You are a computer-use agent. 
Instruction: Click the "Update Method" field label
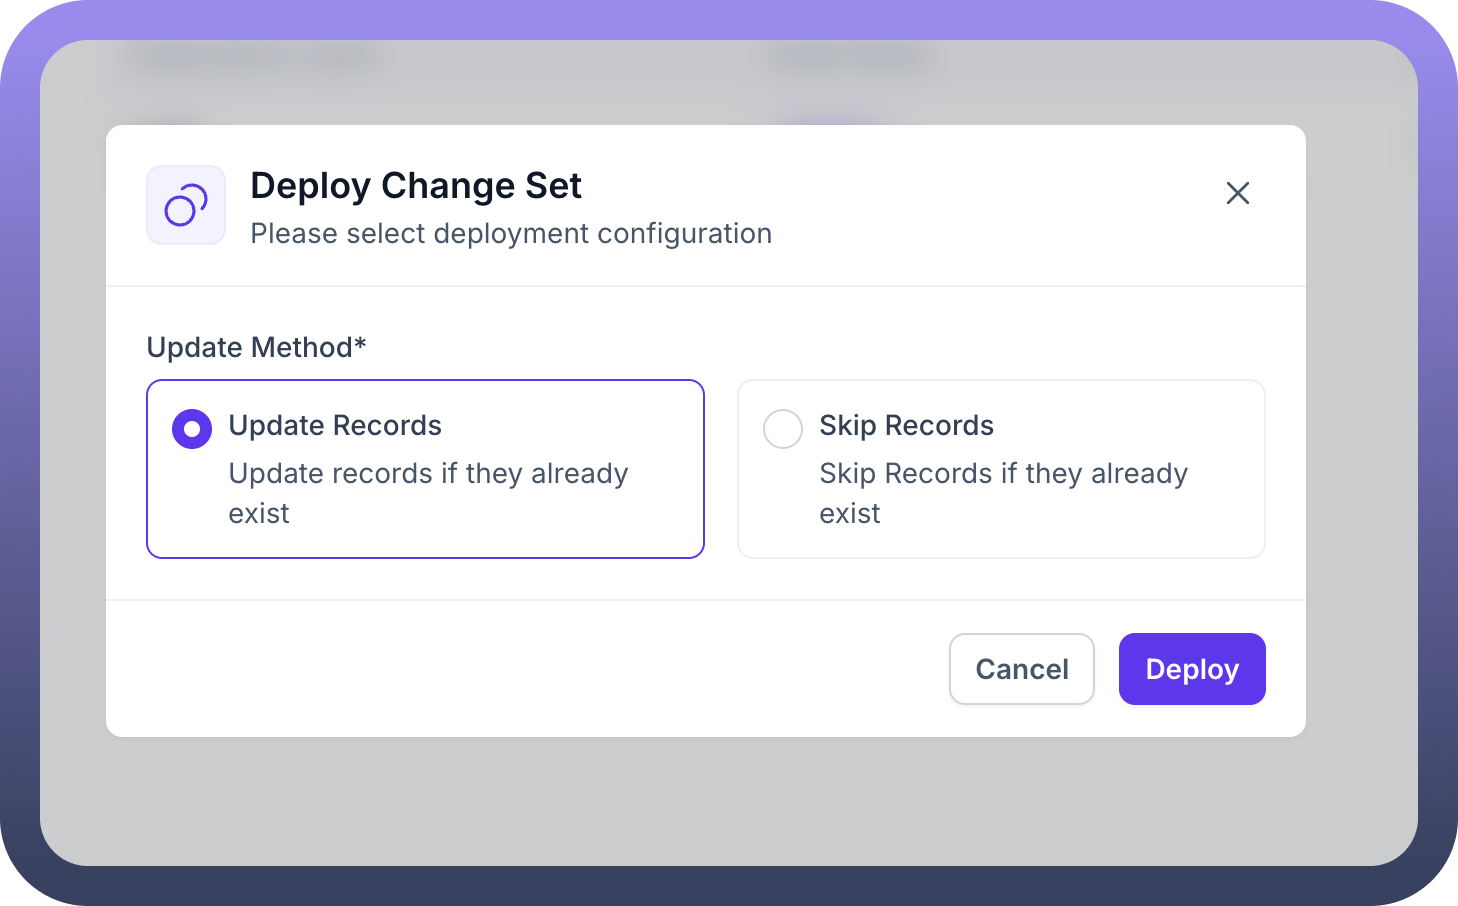point(249,347)
